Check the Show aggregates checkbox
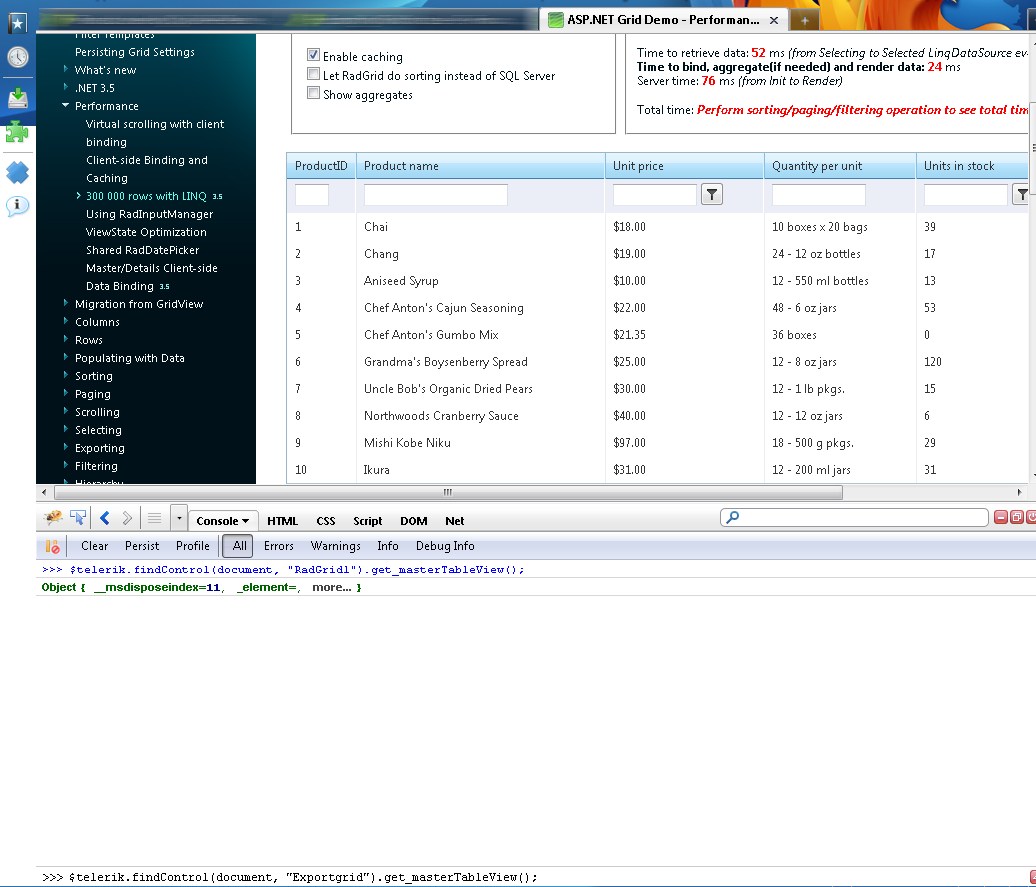The image size is (1036, 887). click(313, 93)
